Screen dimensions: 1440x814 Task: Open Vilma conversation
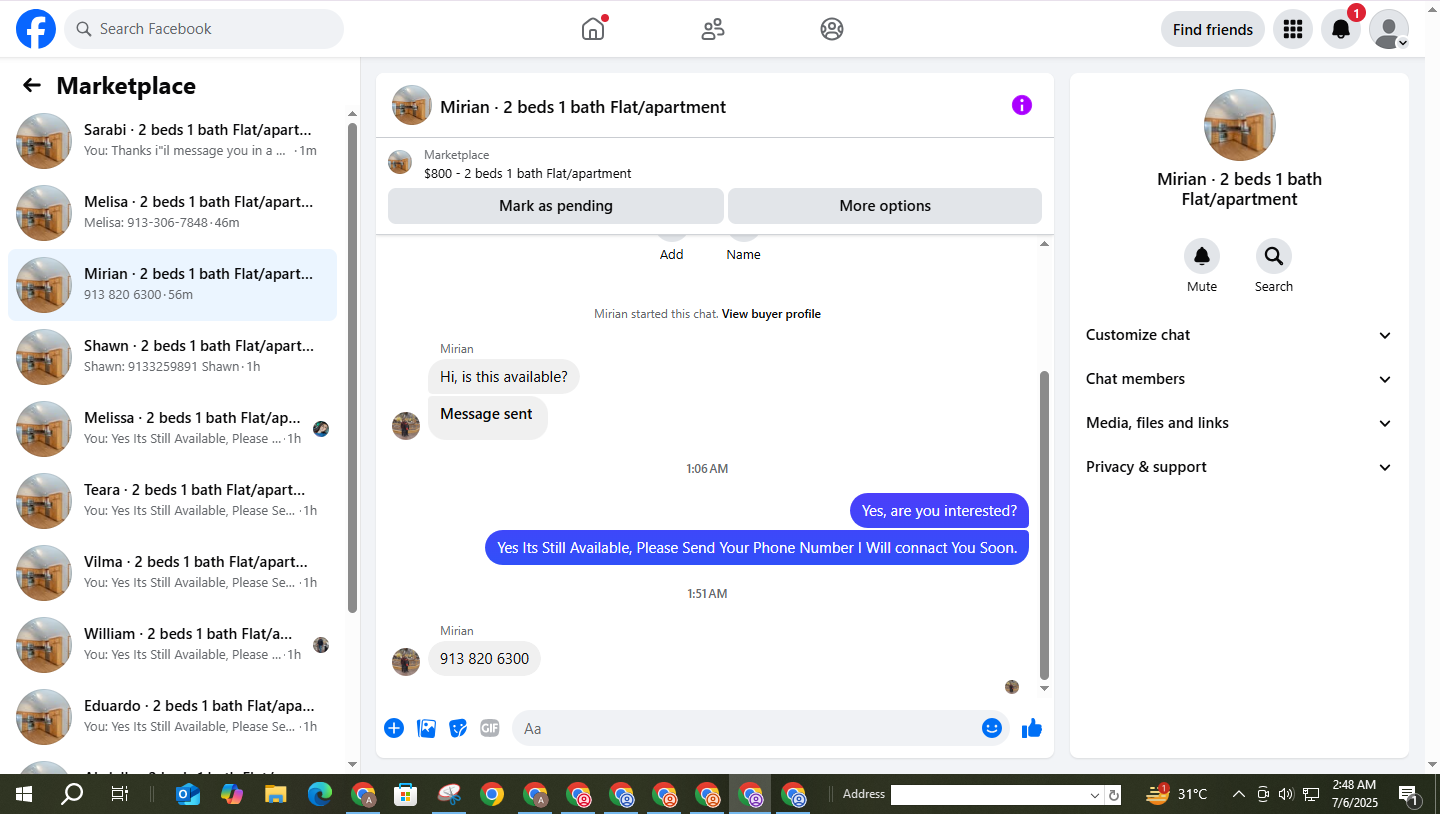(173, 573)
